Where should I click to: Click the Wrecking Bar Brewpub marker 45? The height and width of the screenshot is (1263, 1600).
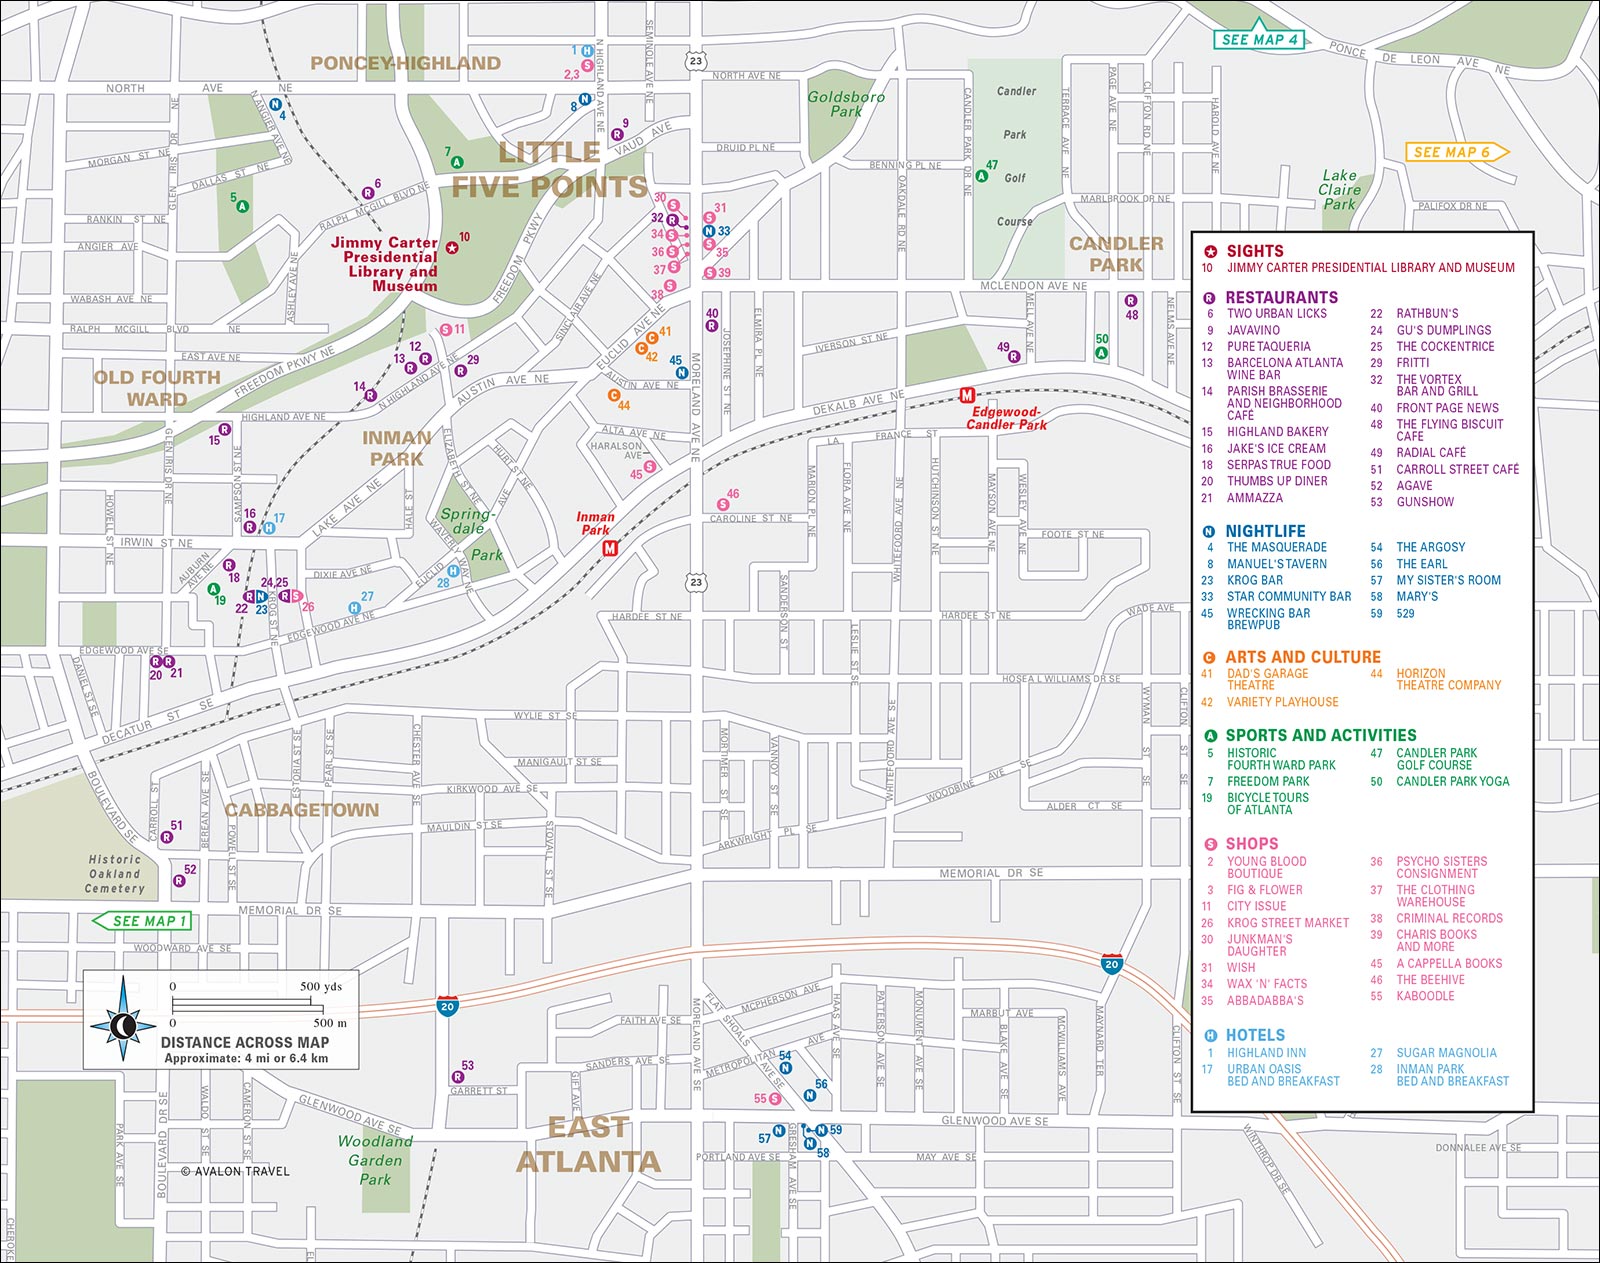[682, 373]
